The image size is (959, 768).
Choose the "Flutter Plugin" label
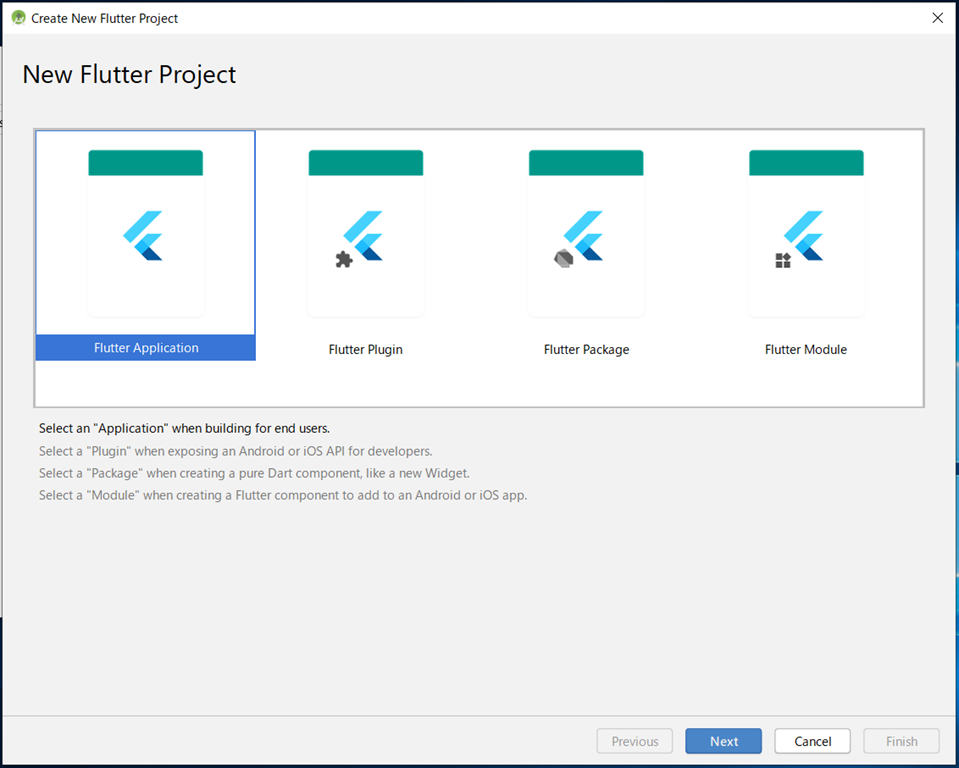pos(365,350)
